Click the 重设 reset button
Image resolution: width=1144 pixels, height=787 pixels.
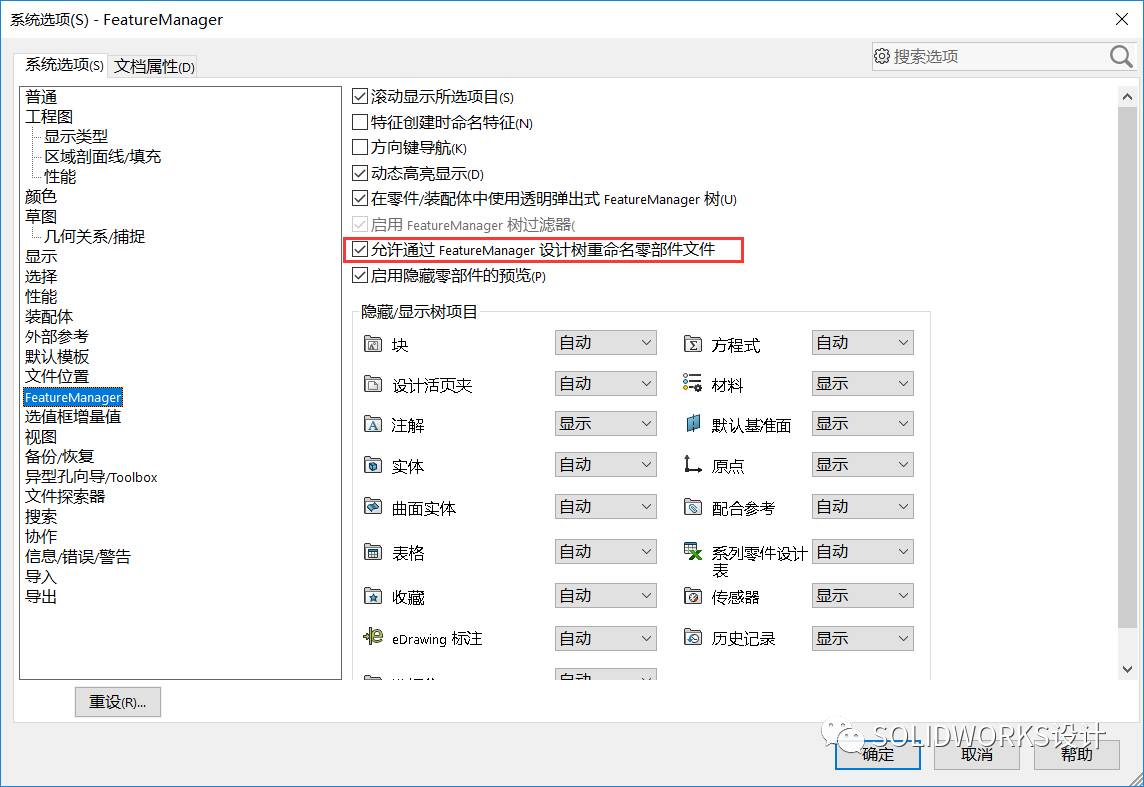click(117, 702)
